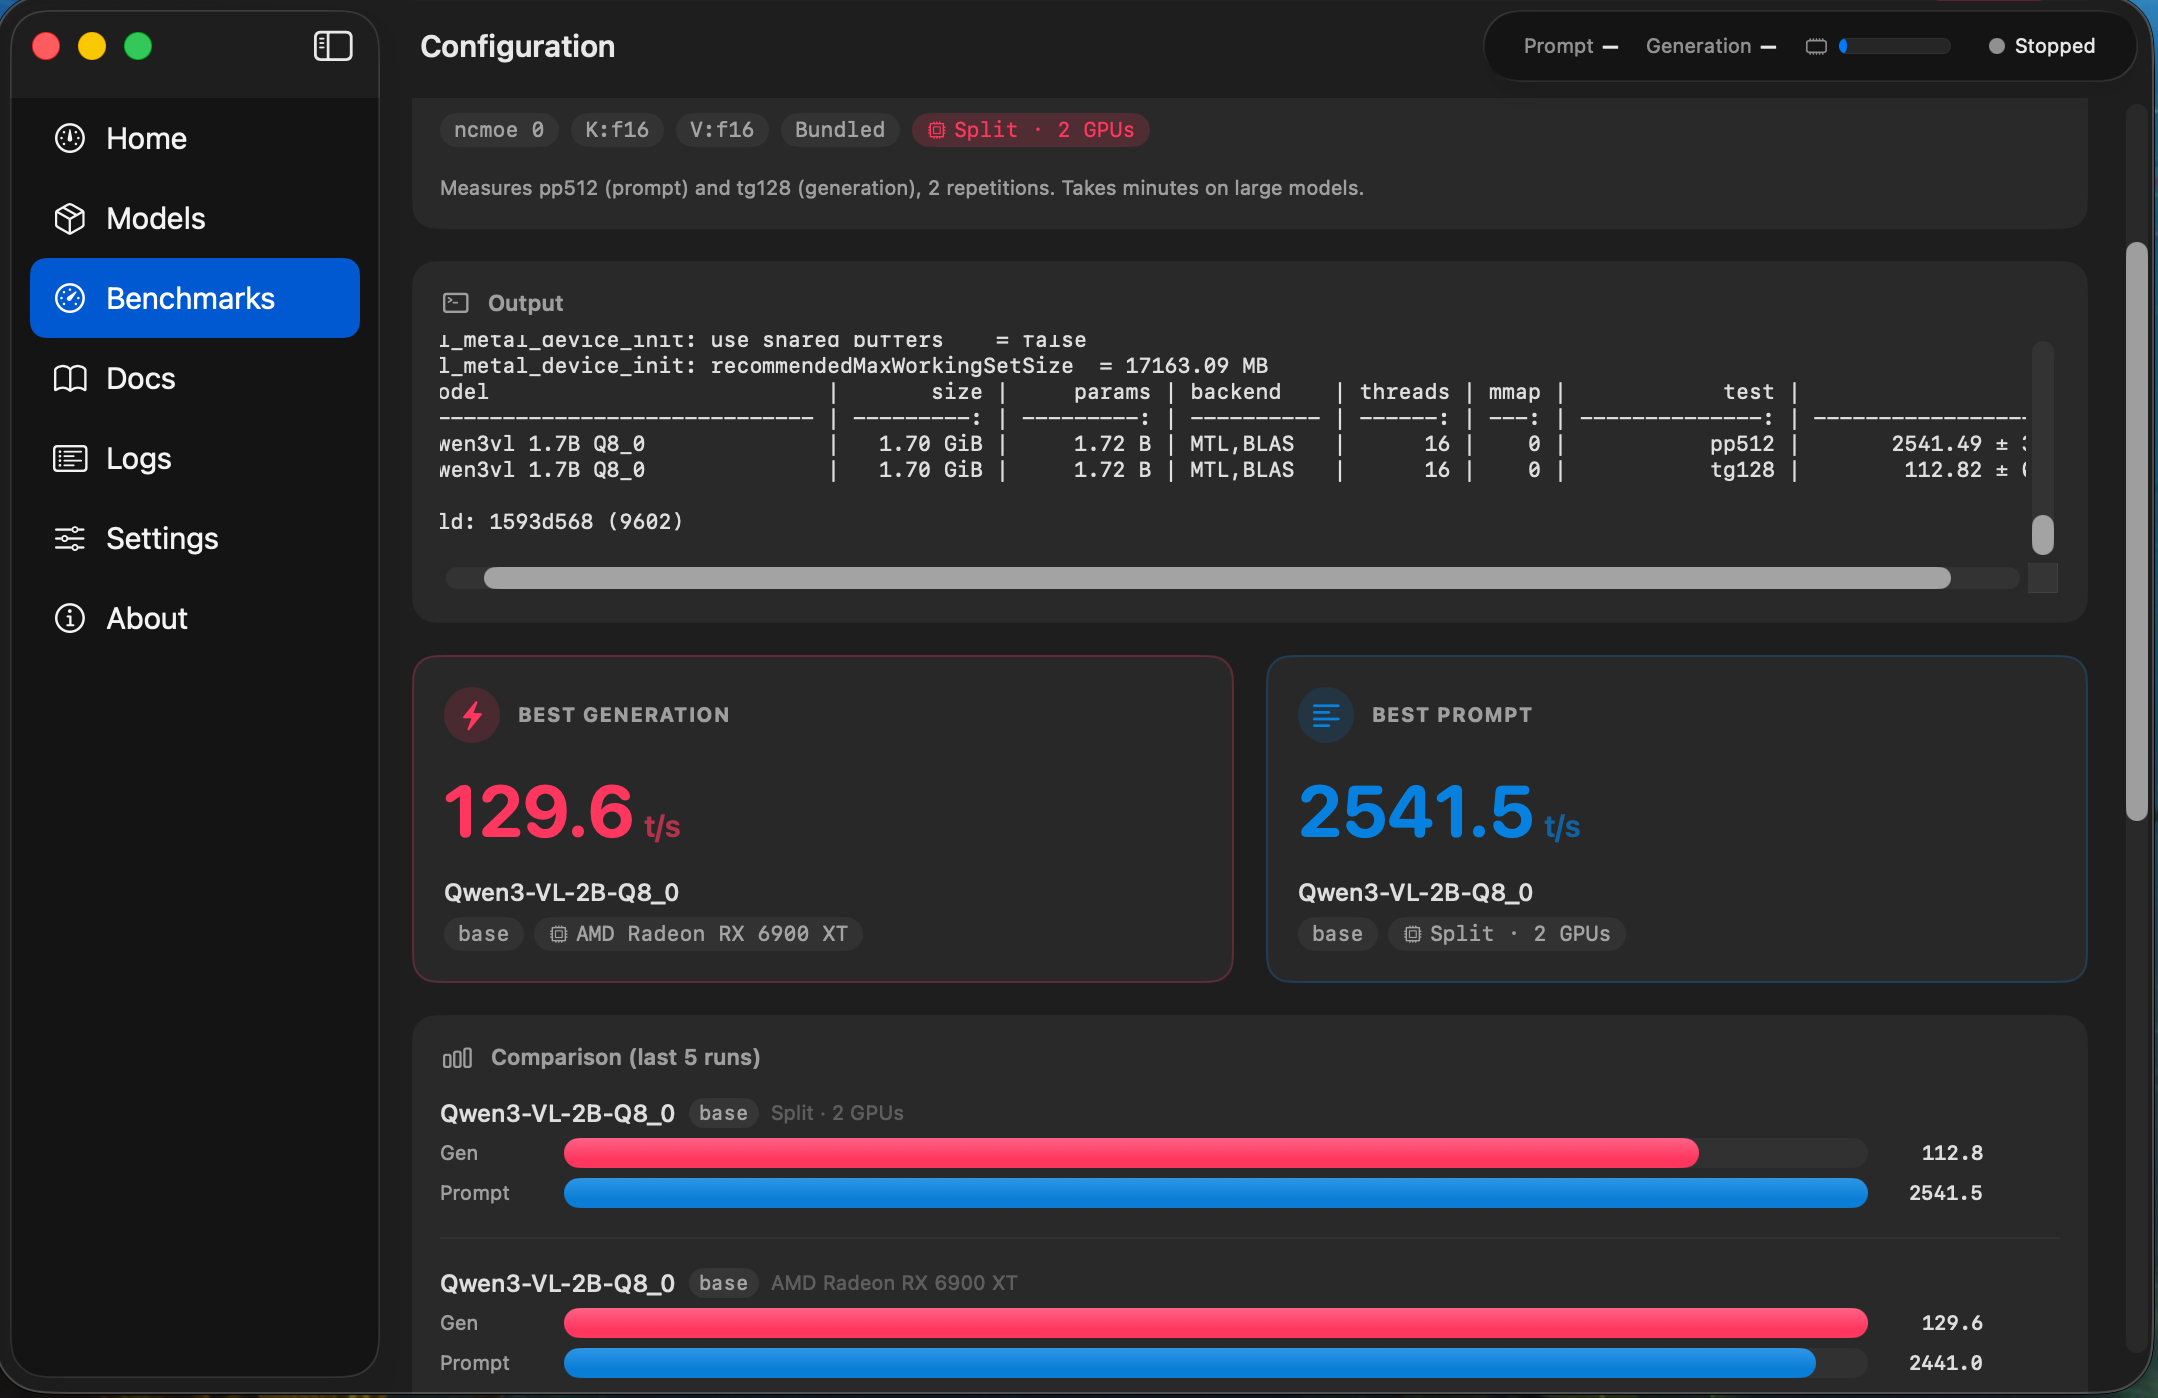Screen dimensions: 2158x1398
Task: Toggle the sidebar panel icon
Action: pyautogui.click(x=333, y=46)
